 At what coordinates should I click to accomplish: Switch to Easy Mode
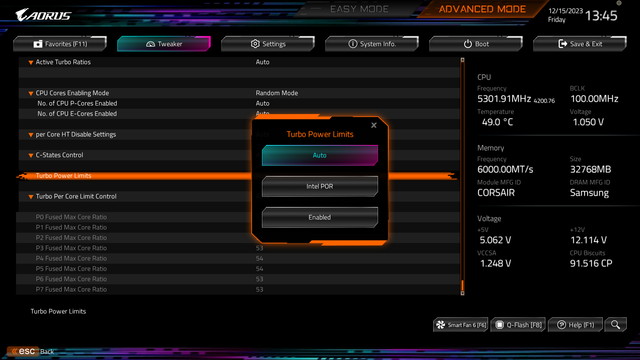click(x=359, y=9)
